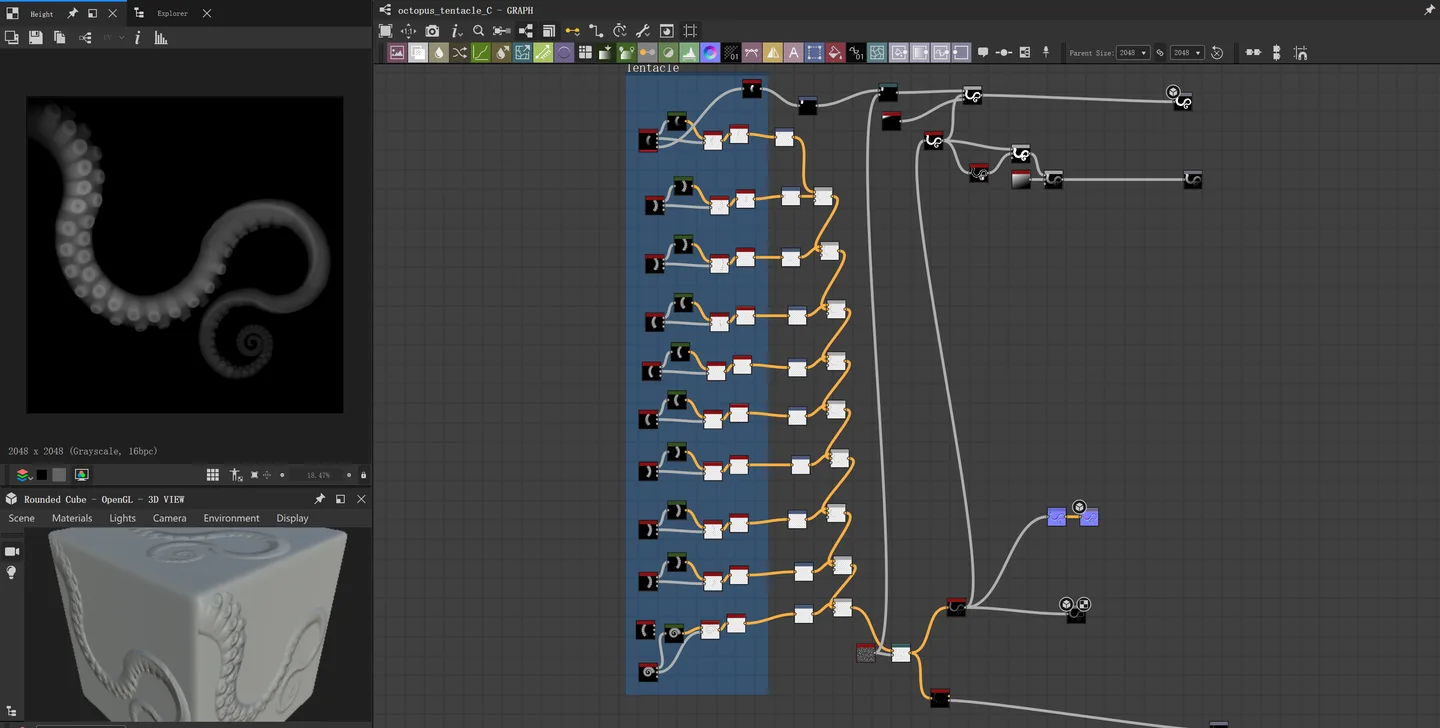Open the UV dropdown in Height view
The width and height of the screenshot is (1440, 728).
113,38
